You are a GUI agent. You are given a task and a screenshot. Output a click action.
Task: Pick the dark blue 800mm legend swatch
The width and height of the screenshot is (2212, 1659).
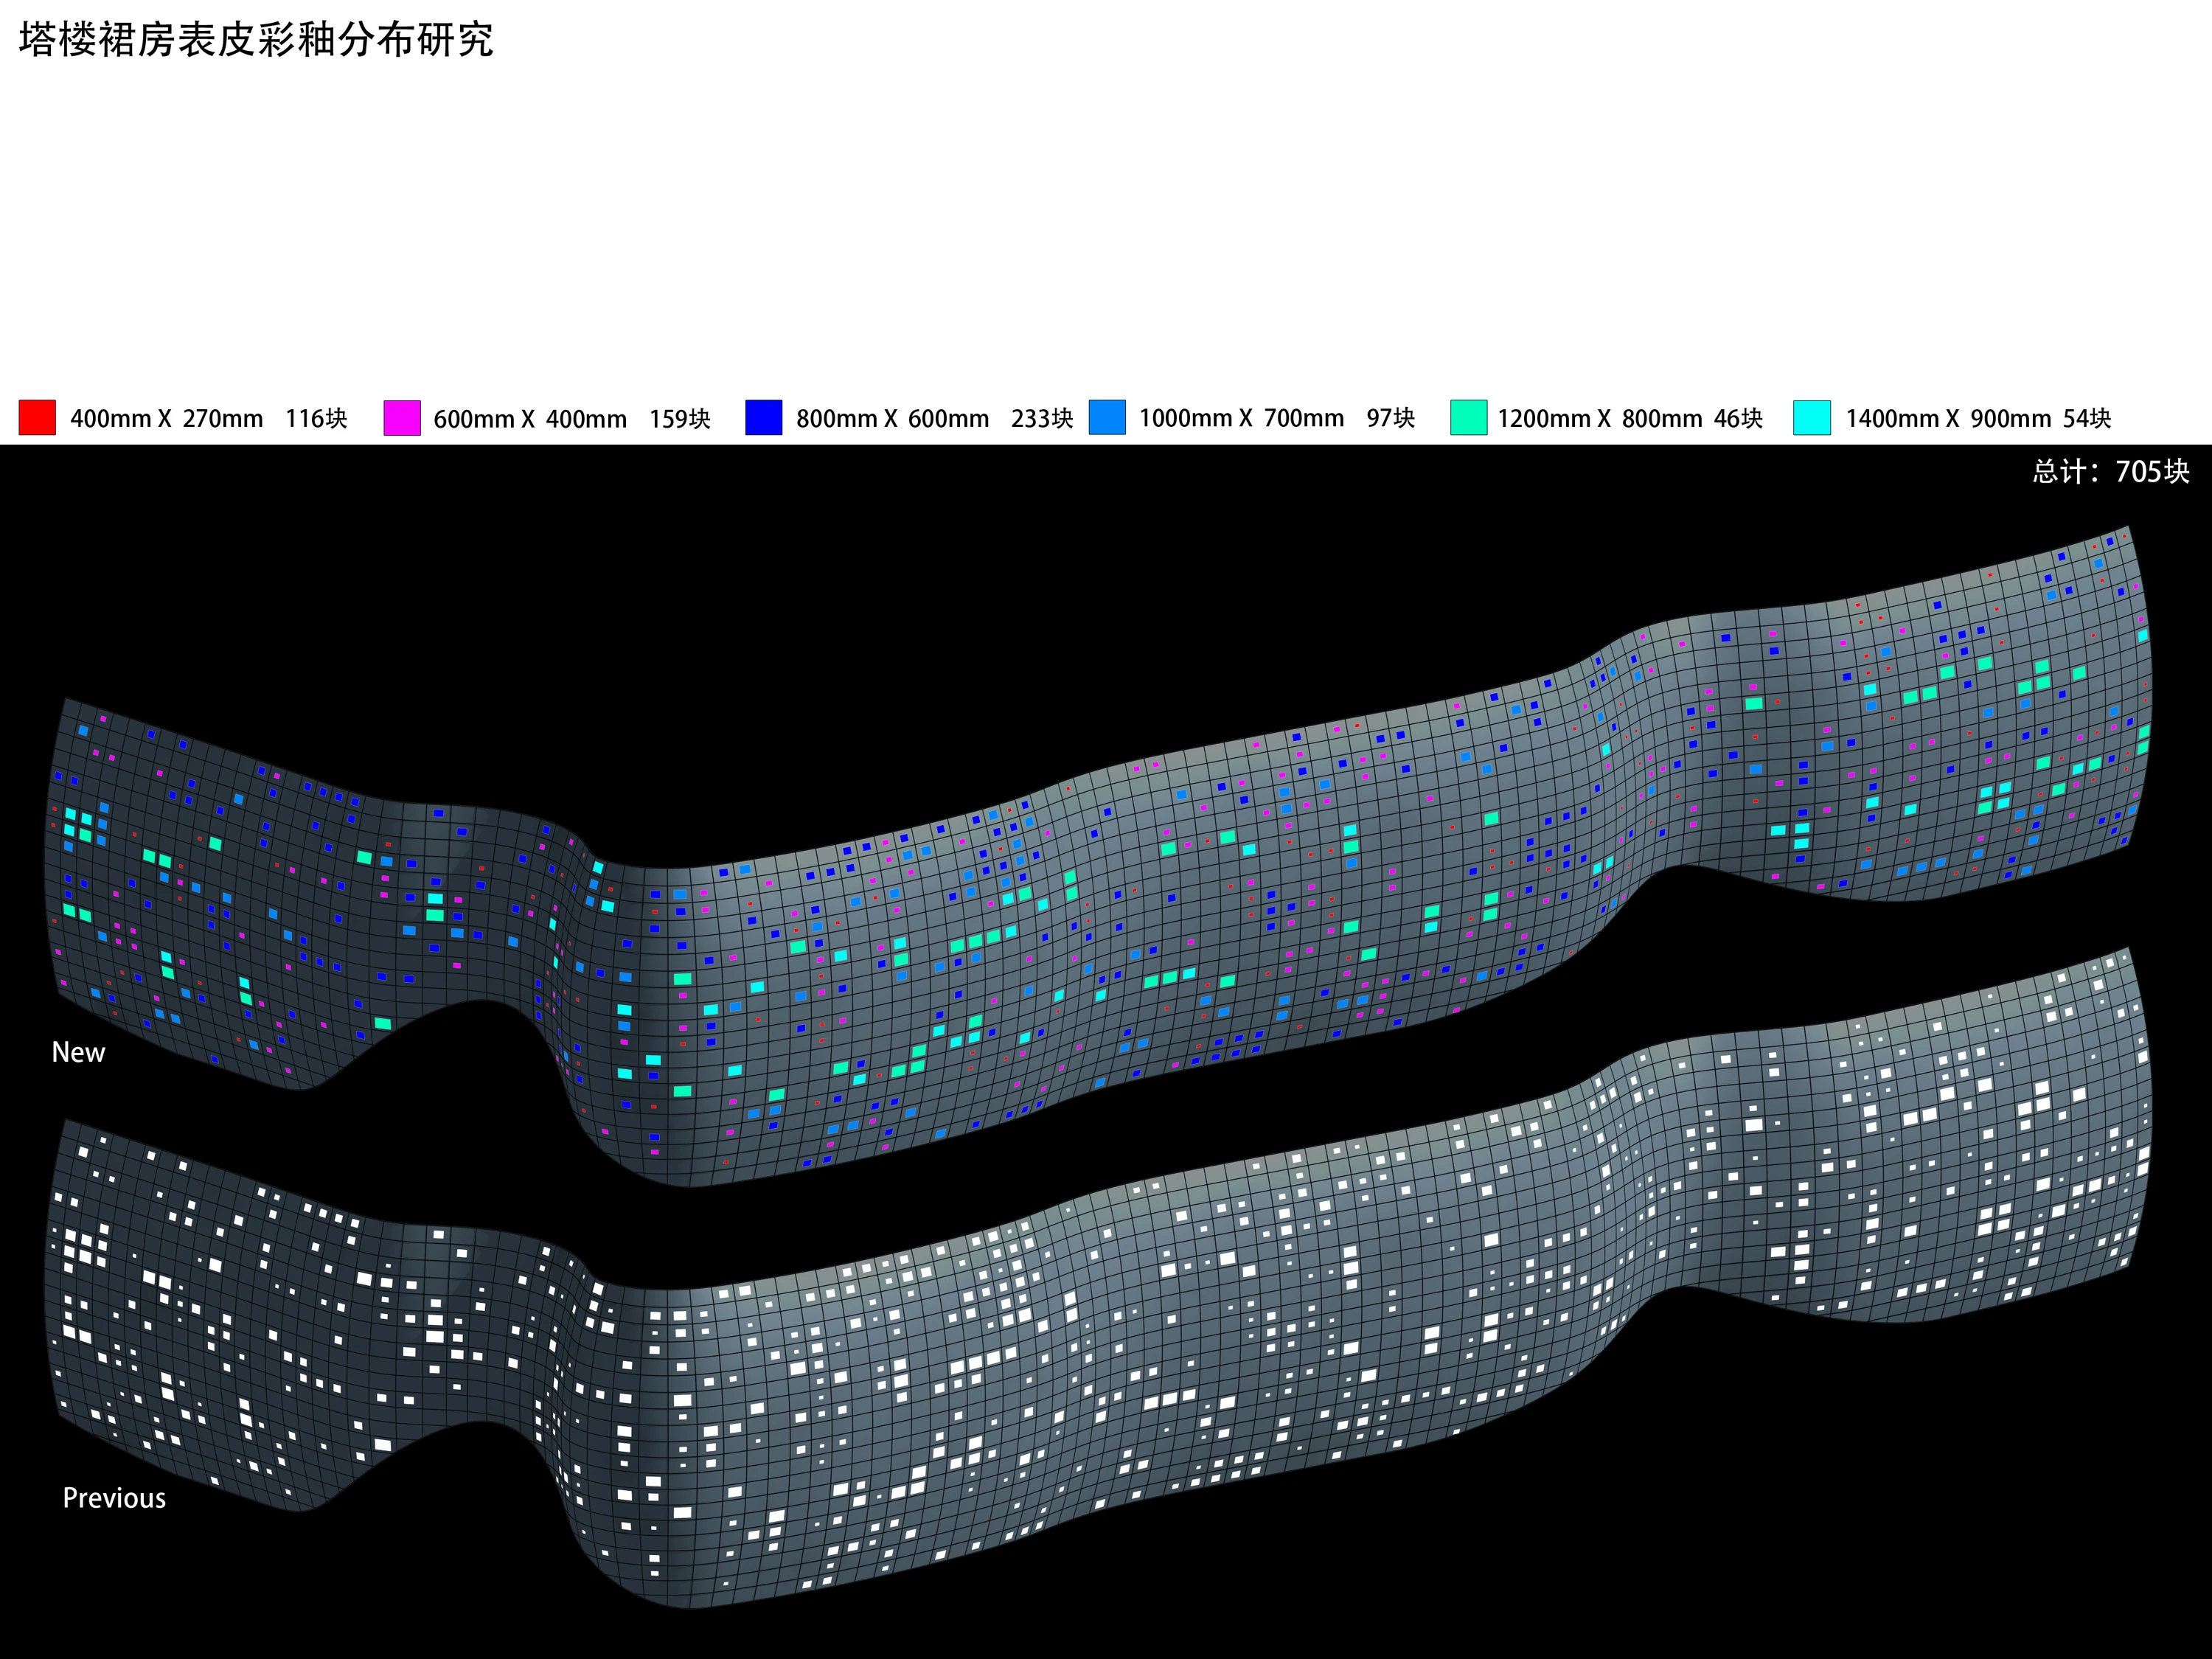(764, 417)
